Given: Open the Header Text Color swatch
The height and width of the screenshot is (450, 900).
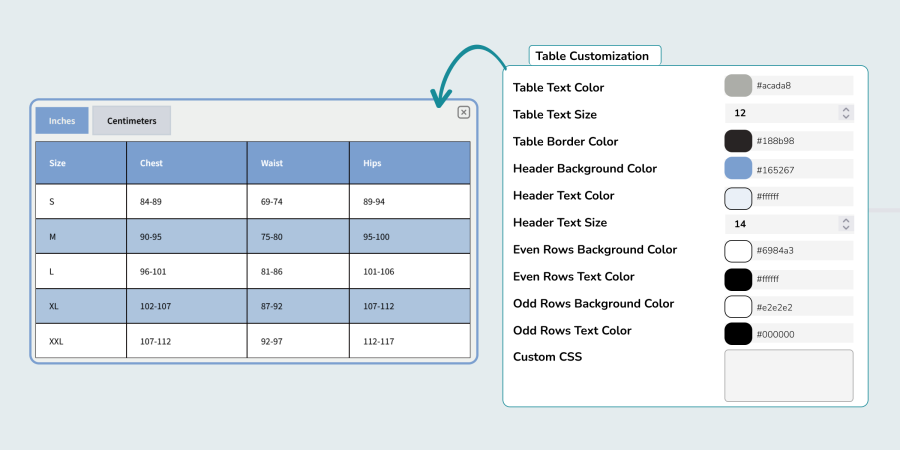Looking at the screenshot, I should [738, 196].
